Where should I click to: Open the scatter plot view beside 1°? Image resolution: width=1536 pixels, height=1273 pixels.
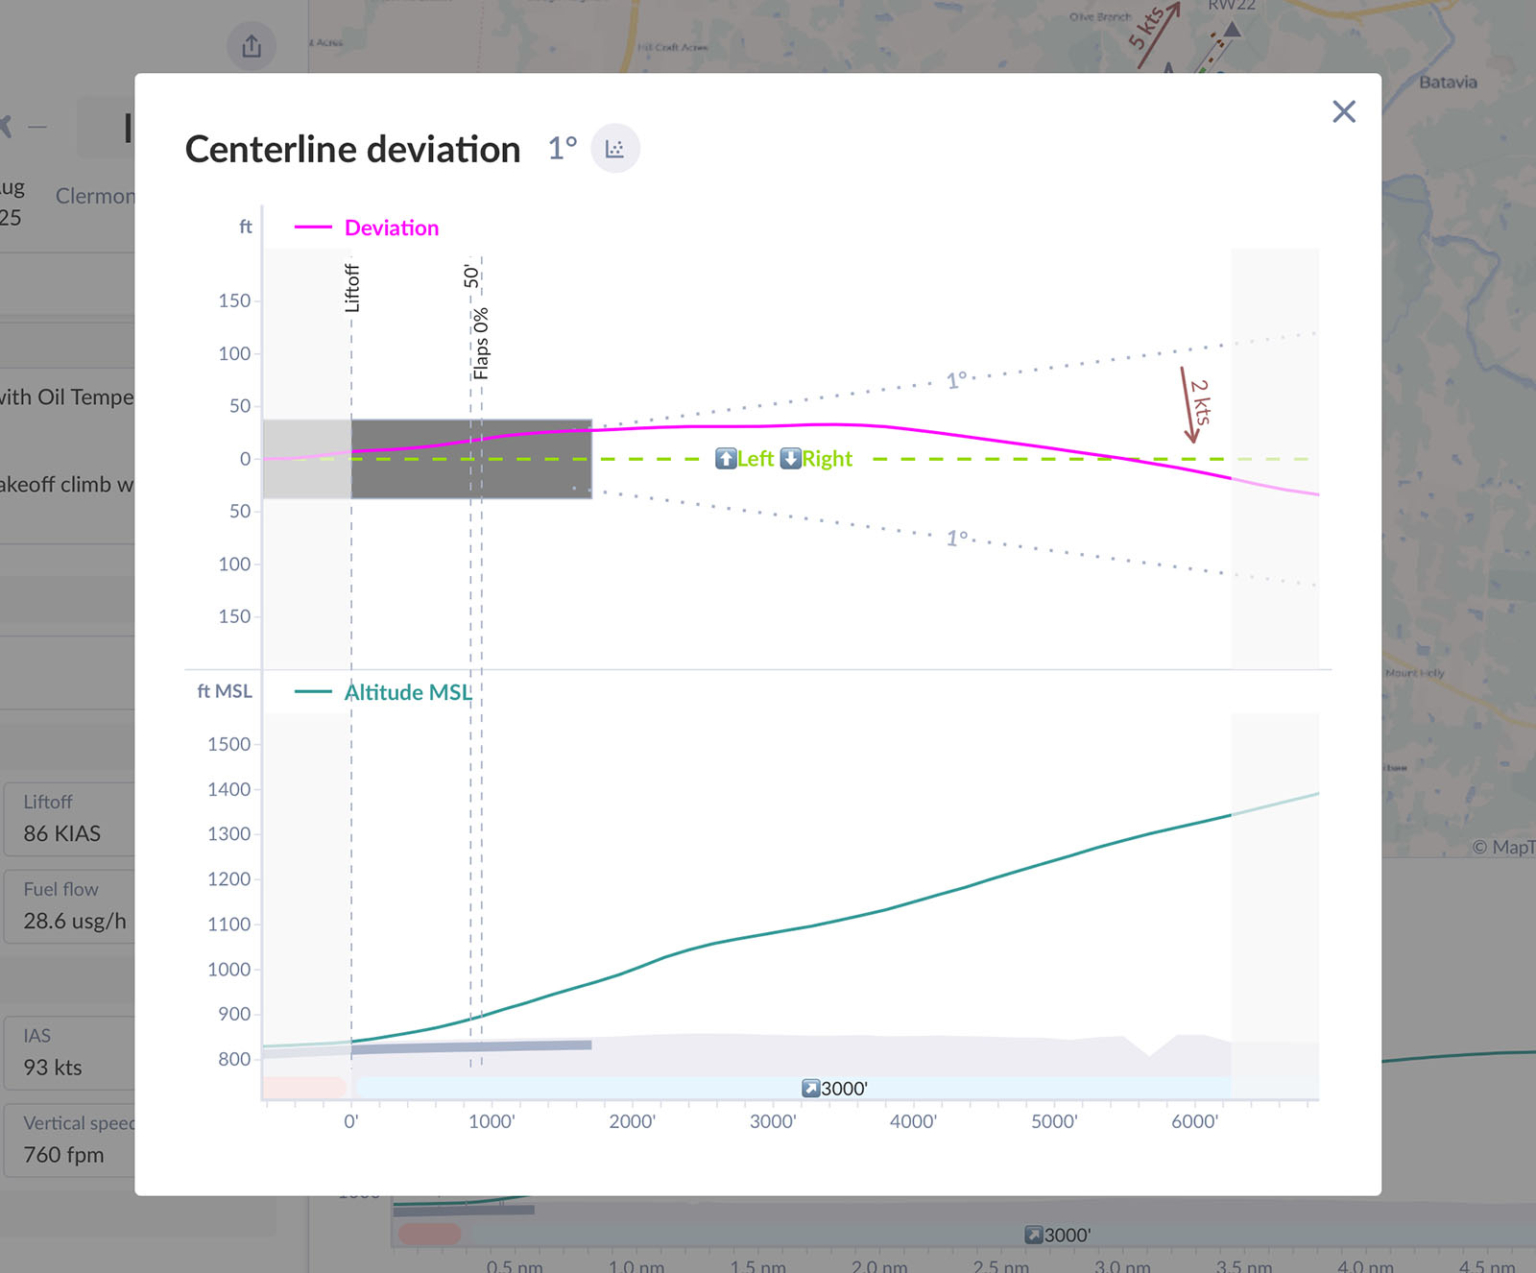click(x=615, y=147)
